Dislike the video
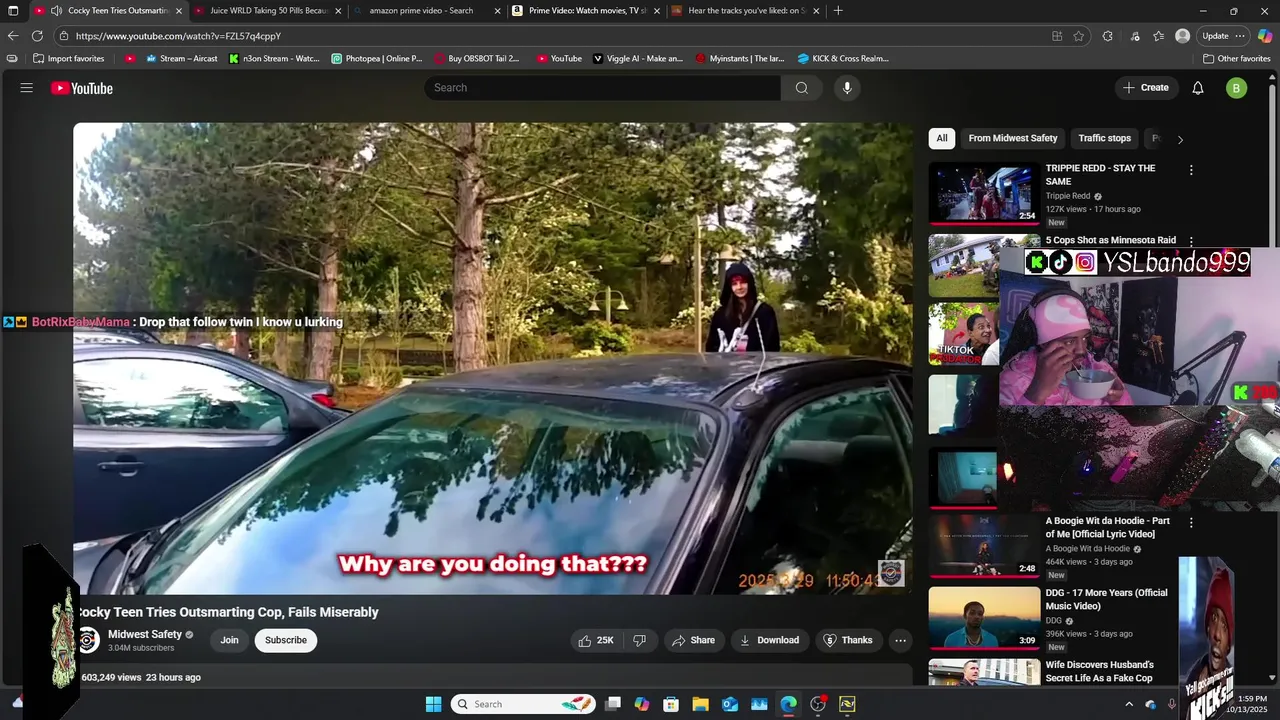This screenshot has width=1280, height=720. tap(640, 640)
